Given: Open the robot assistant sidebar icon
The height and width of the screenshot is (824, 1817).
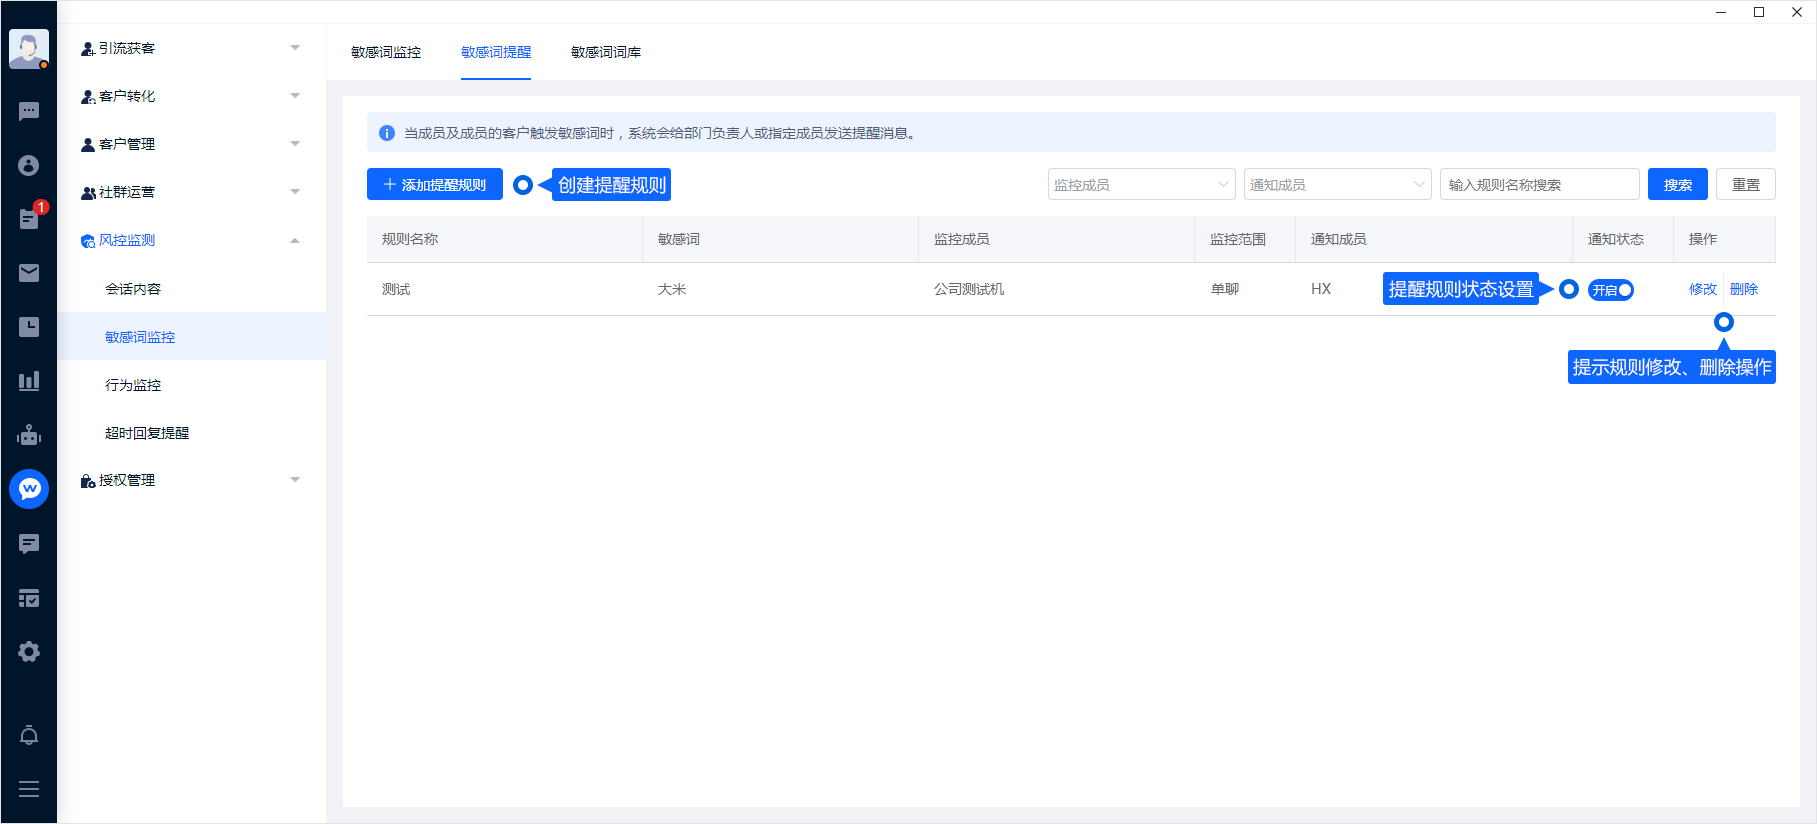Looking at the screenshot, I should click(29, 435).
